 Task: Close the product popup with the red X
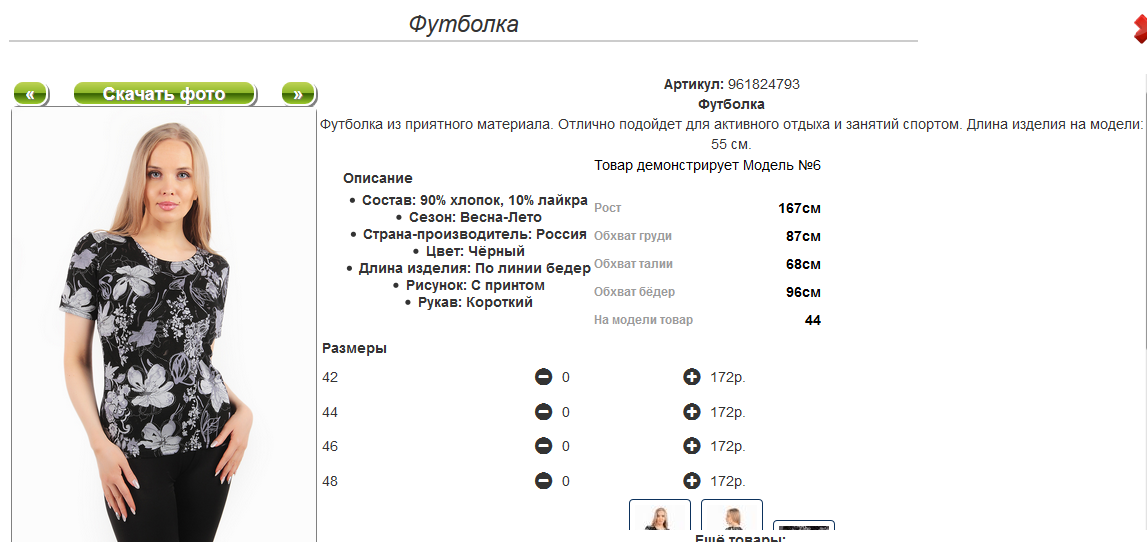(1140, 29)
